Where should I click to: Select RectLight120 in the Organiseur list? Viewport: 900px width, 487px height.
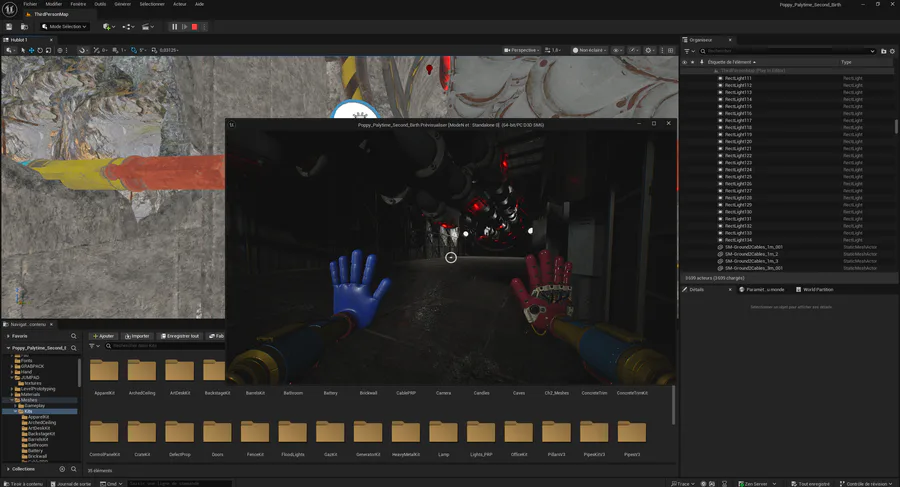pos(788,141)
